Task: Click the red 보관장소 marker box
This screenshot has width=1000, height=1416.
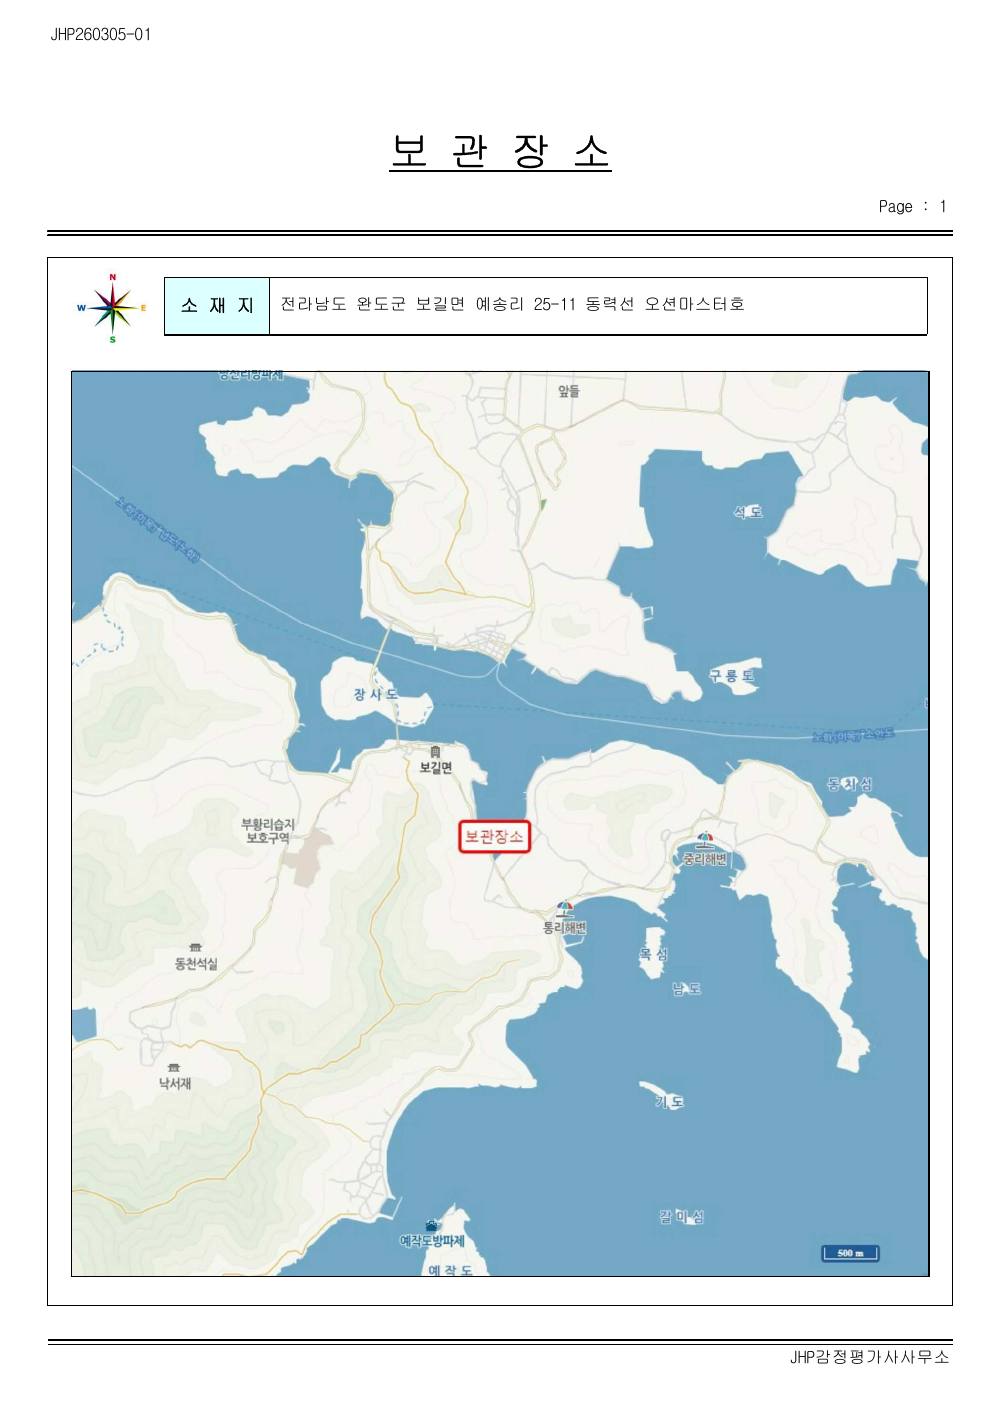Action: point(494,837)
